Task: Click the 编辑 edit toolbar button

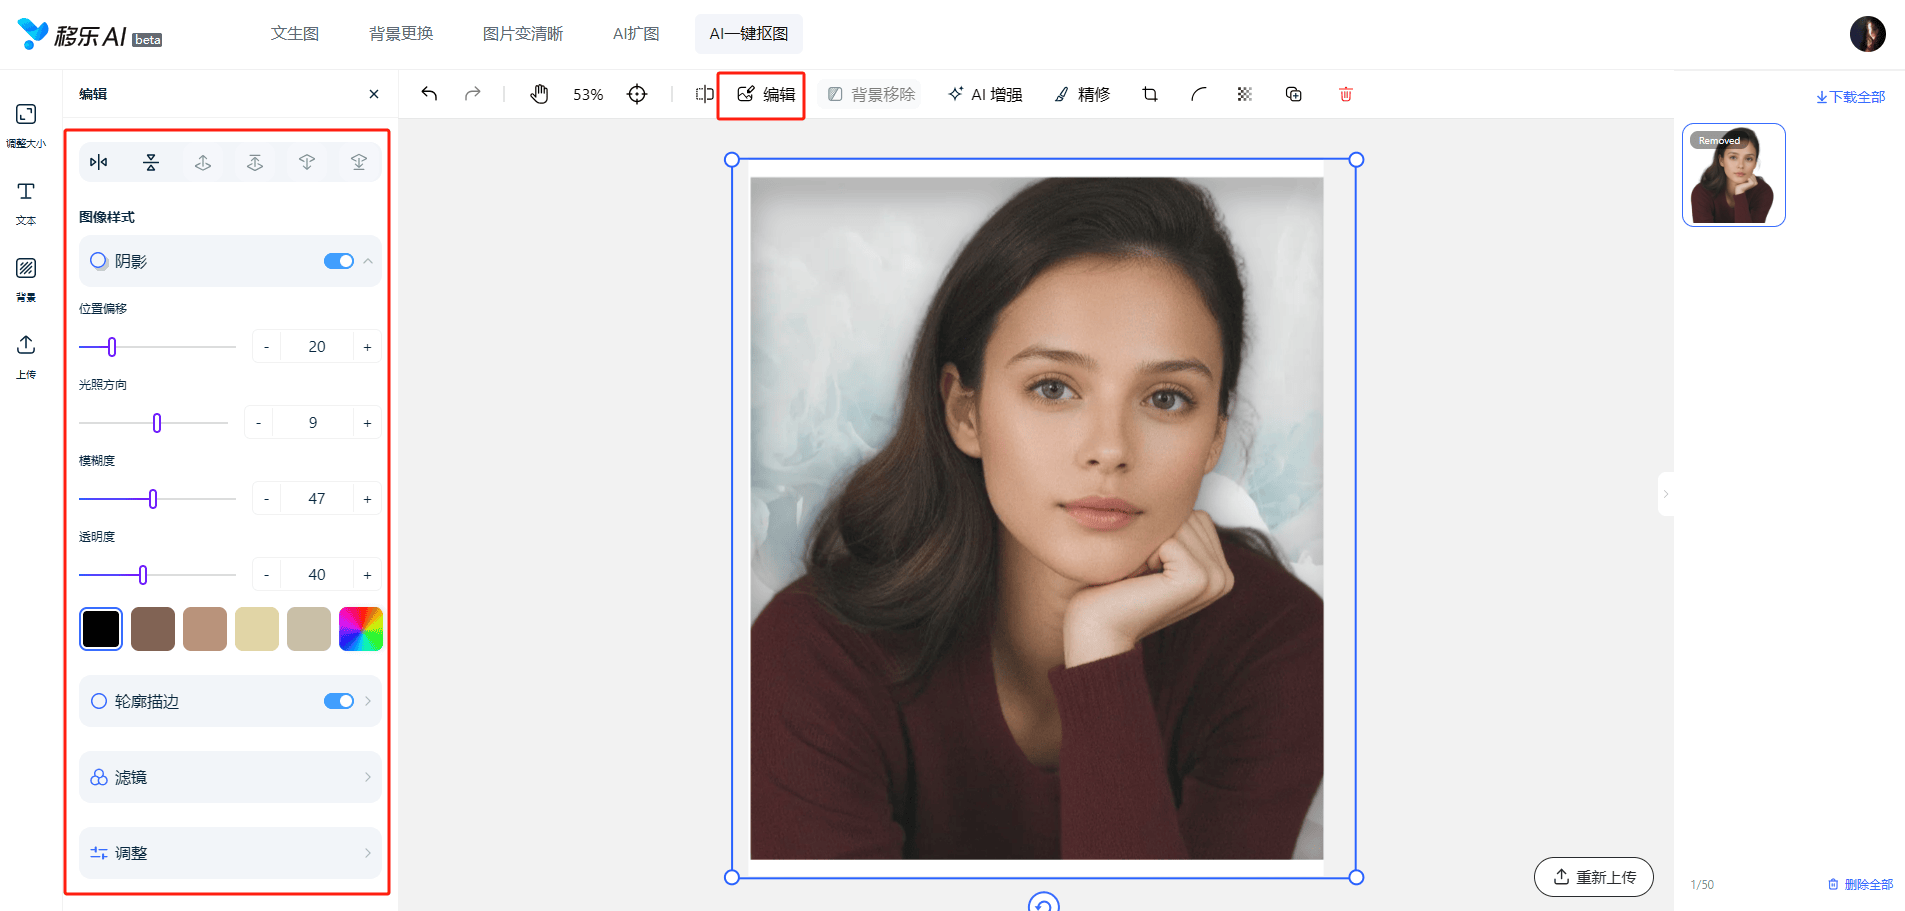Action: 766,94
